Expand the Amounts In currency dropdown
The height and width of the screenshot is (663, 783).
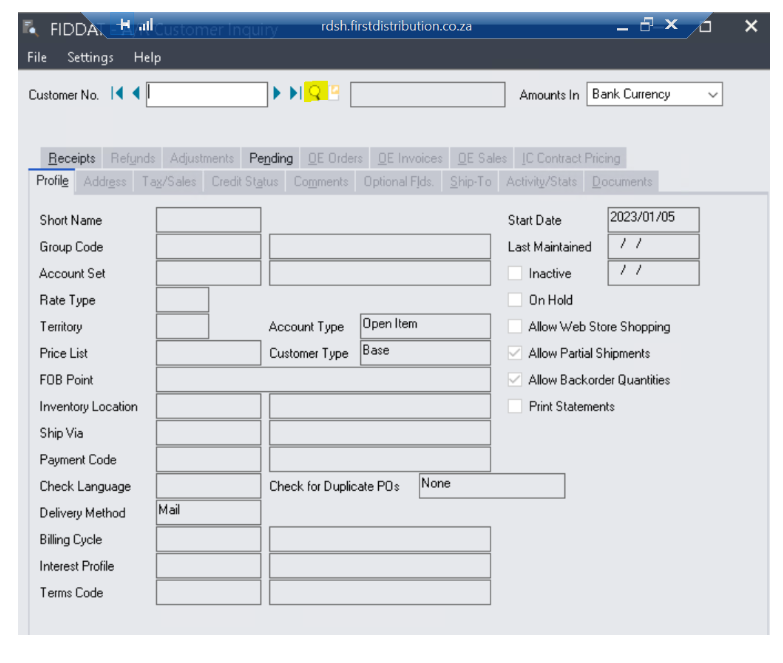pos(713,95)
